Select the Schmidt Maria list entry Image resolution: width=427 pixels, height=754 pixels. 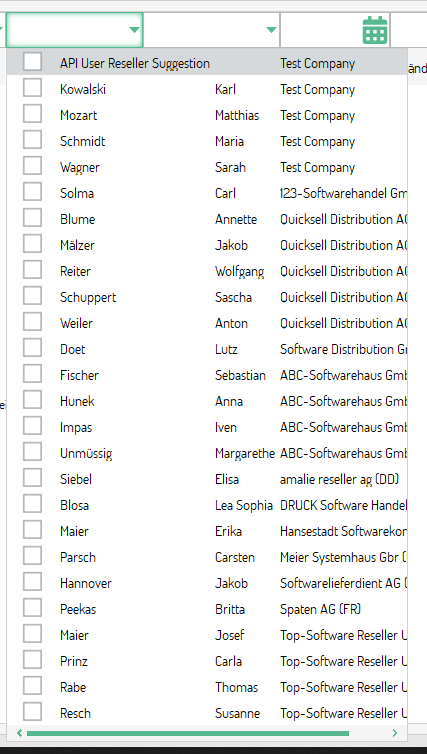point(207,141)
